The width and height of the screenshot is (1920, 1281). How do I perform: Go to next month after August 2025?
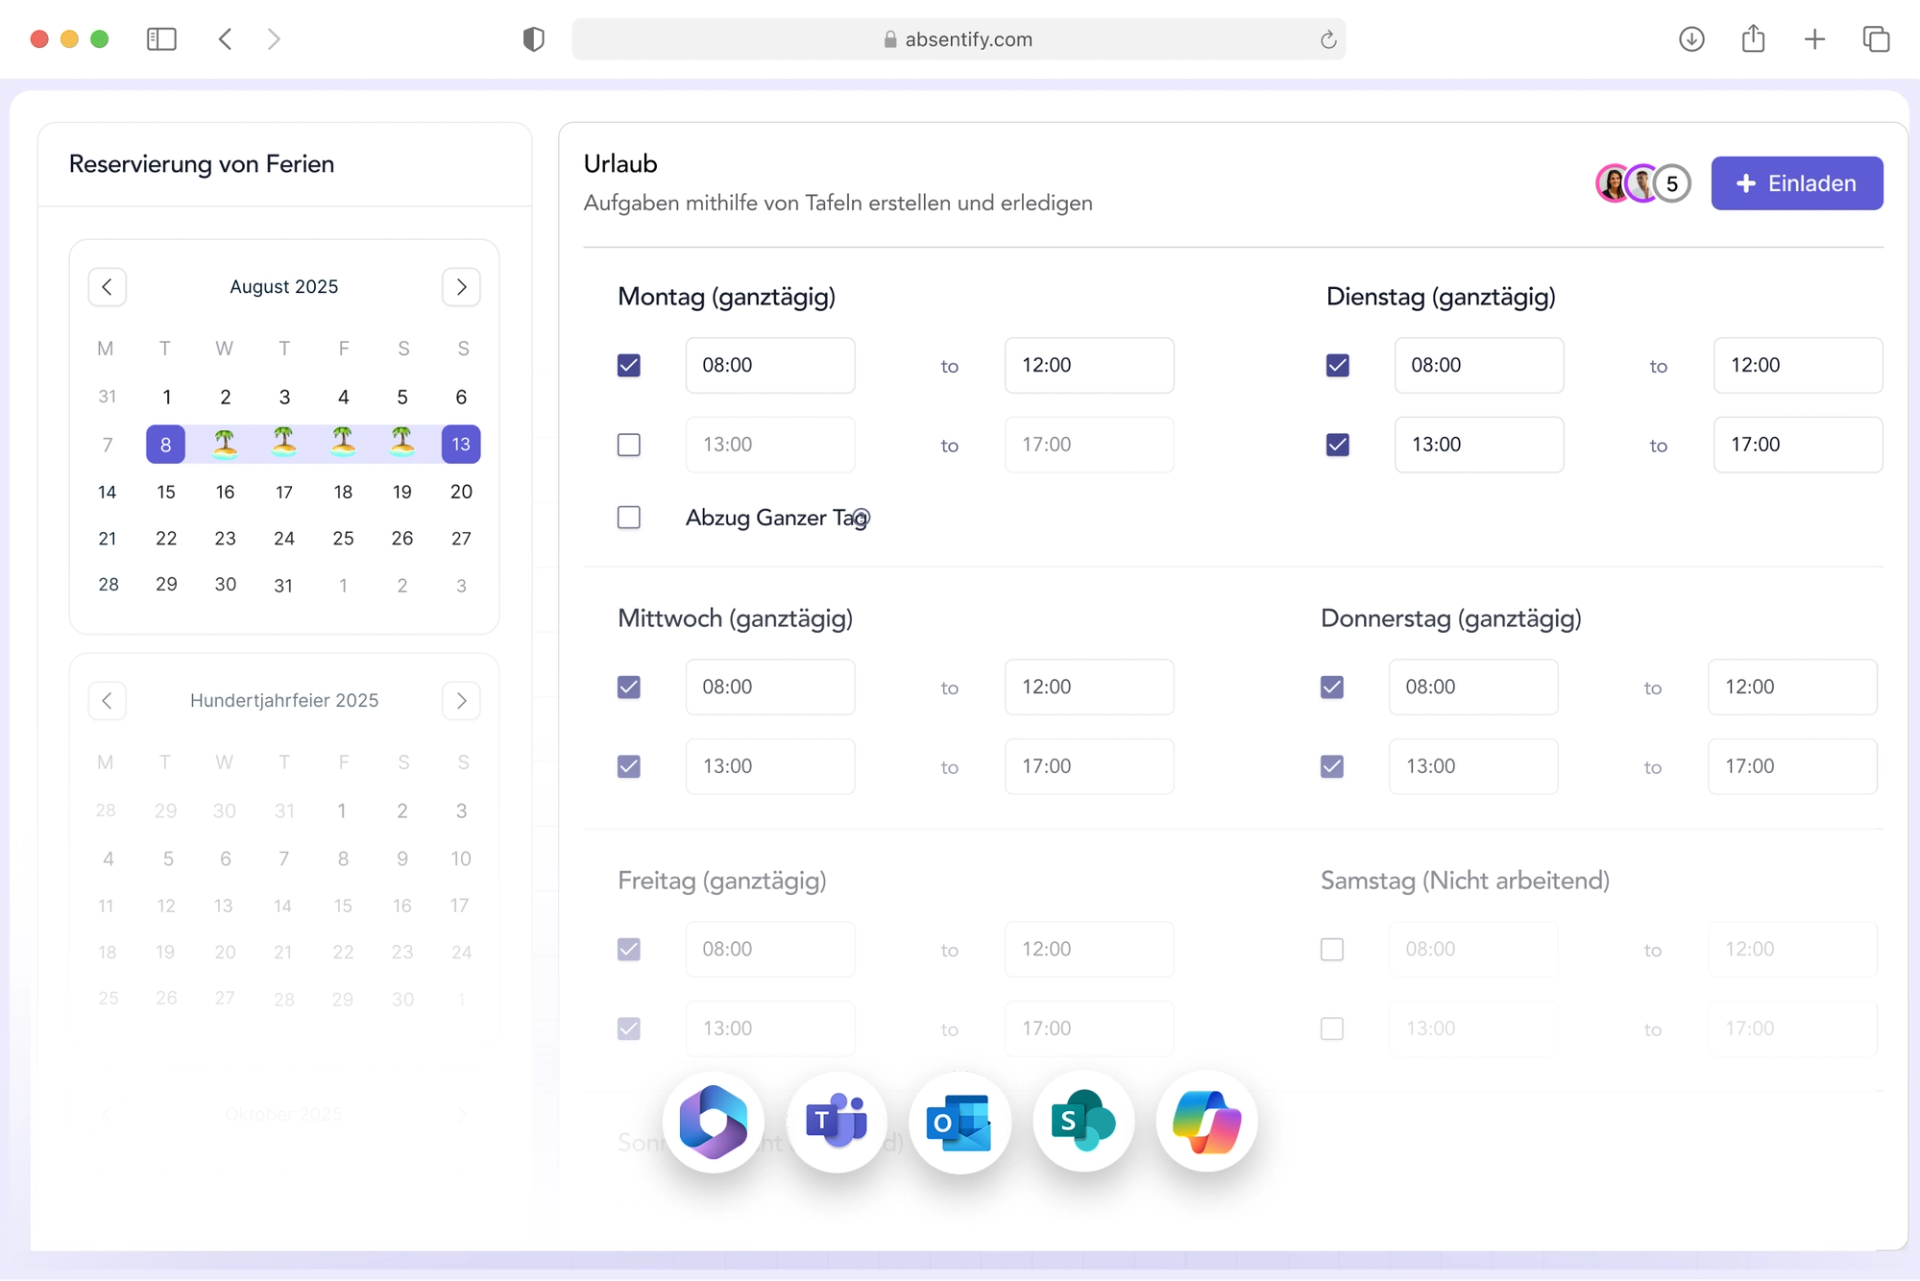pos(461,287)
